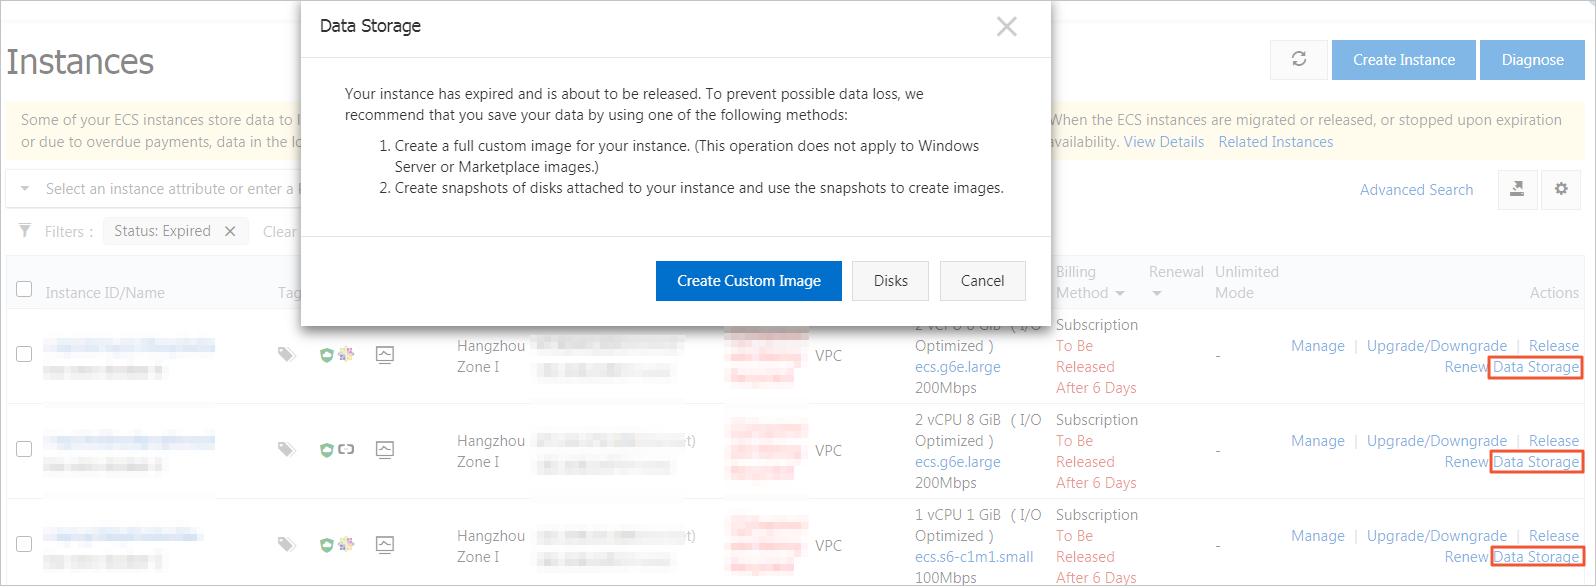Open the Advanced Search link
The width and height of the screenshot is (1596, 586).
click(1416, 190)
